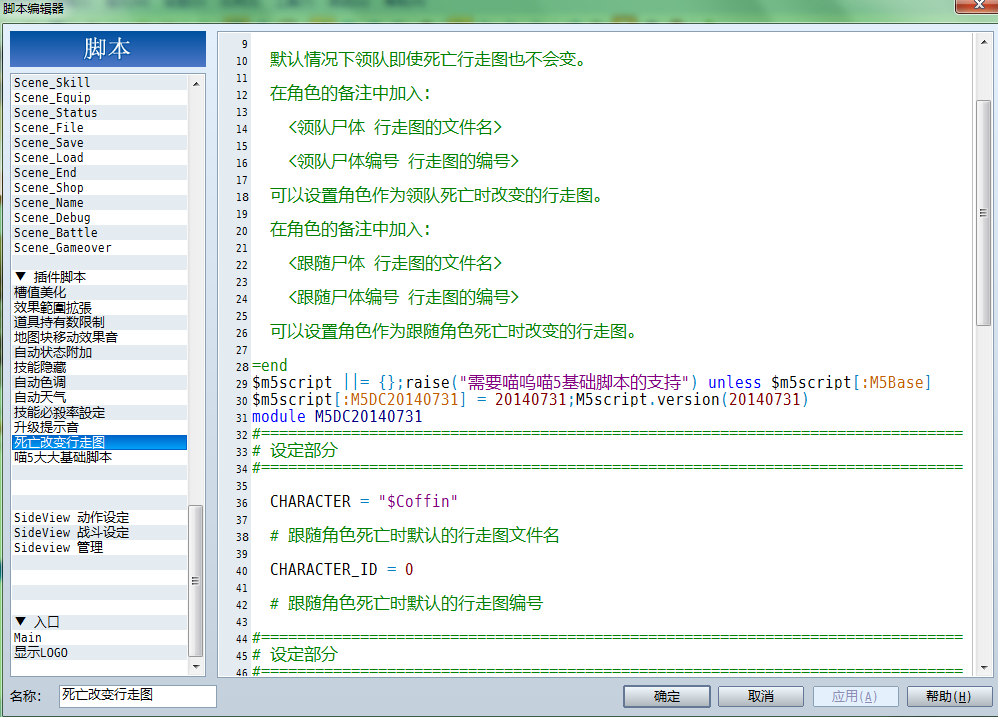Select the 道具持有数限制 script
The height and width of the screenshot is (717, 998).
click(100, 322)
